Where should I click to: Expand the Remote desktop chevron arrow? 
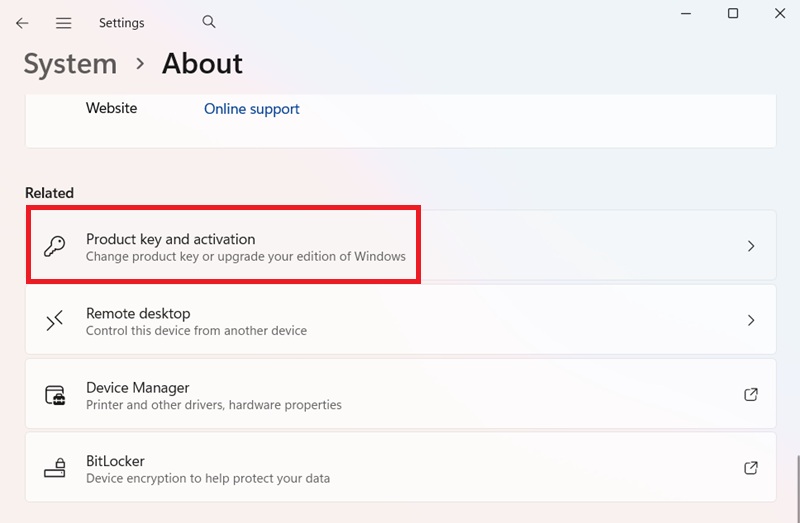coord(751,320)
